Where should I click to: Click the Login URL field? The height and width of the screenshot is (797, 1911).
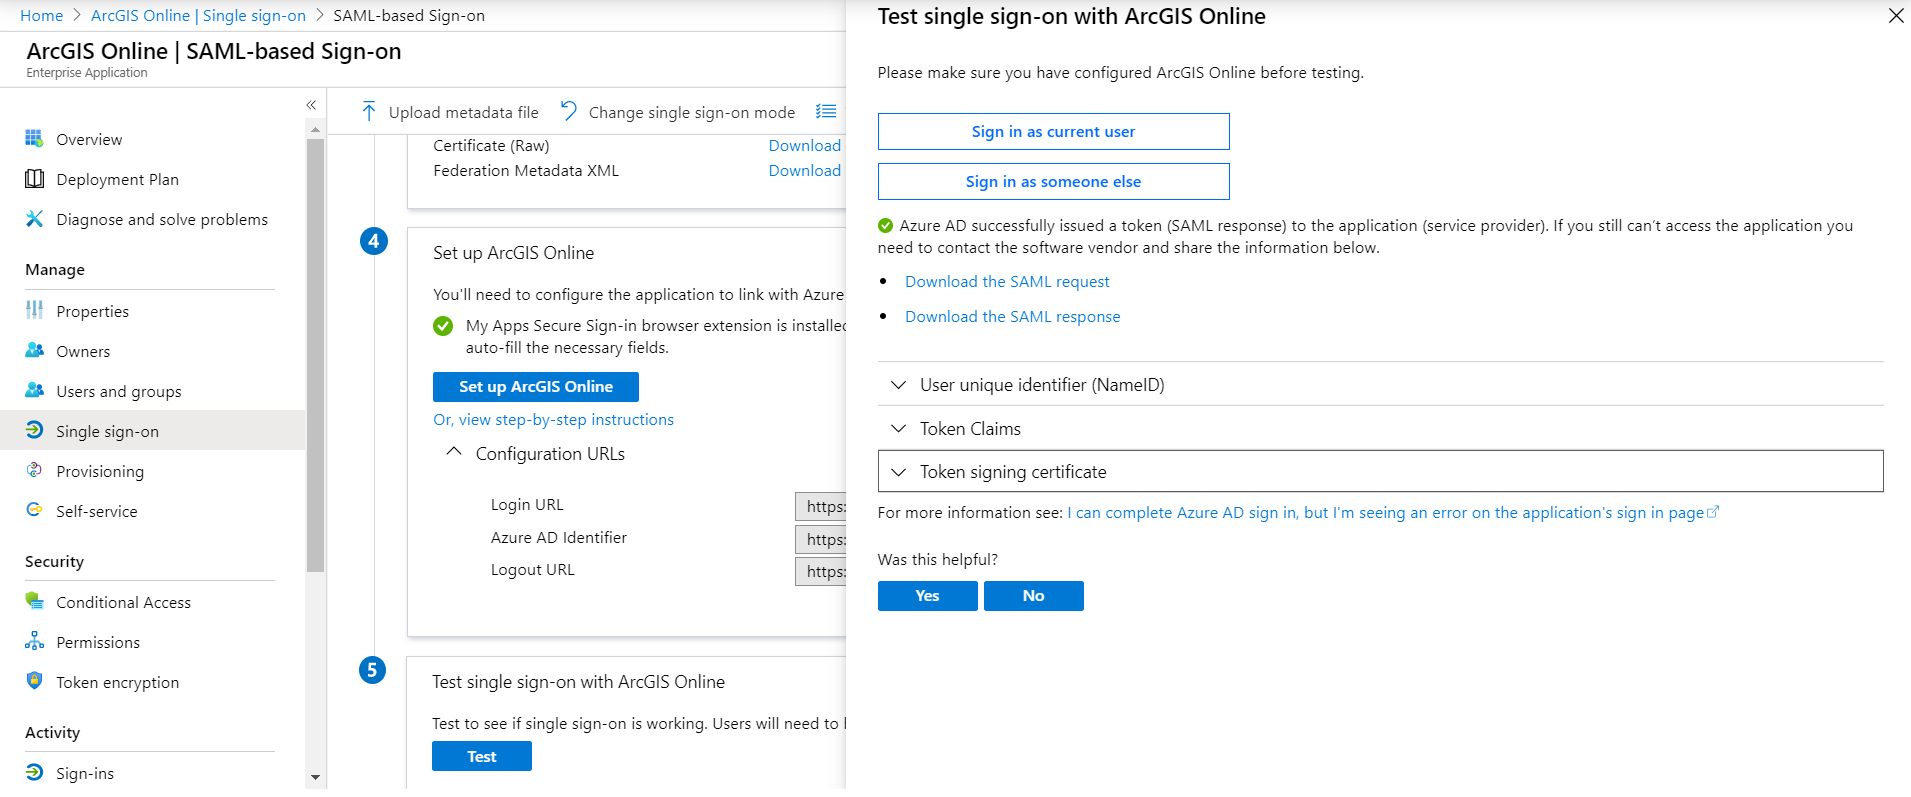coord(820,506)
